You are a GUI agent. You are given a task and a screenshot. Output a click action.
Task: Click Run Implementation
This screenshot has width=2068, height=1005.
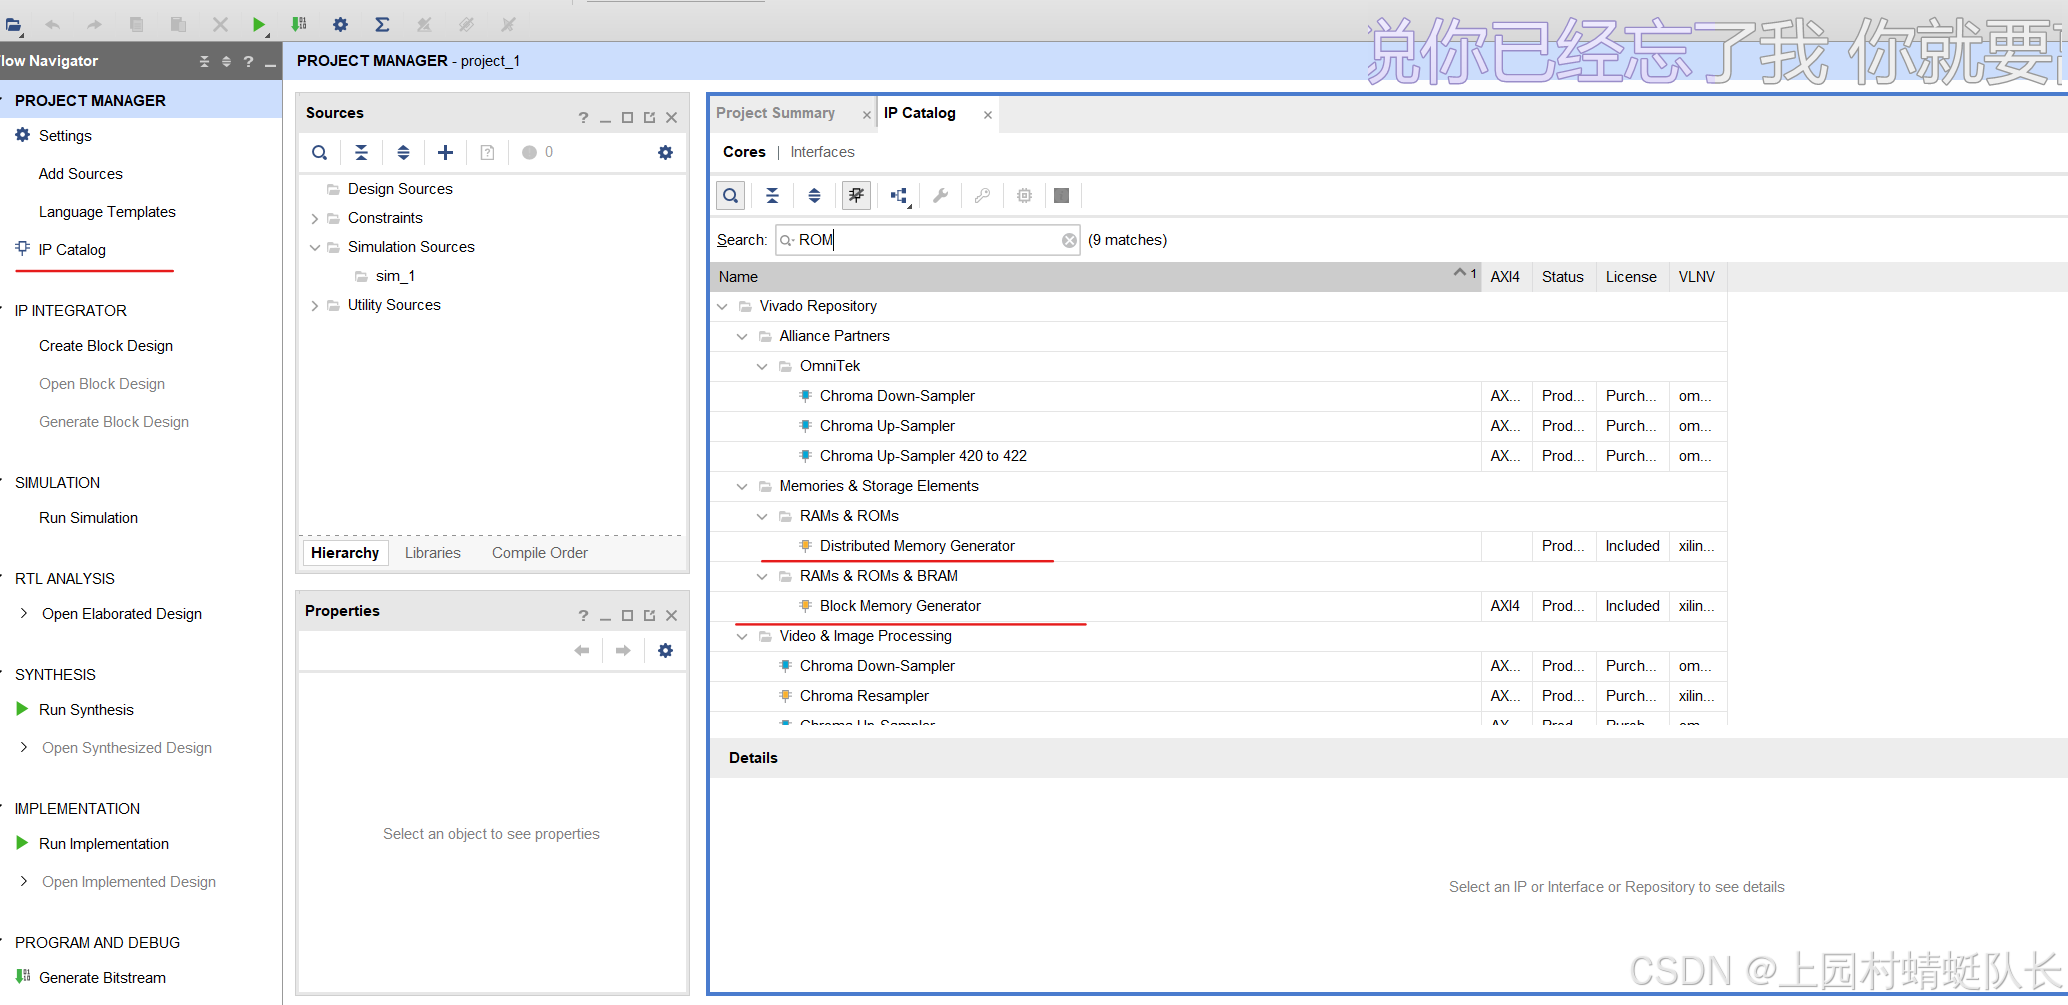tap(104, 844)
